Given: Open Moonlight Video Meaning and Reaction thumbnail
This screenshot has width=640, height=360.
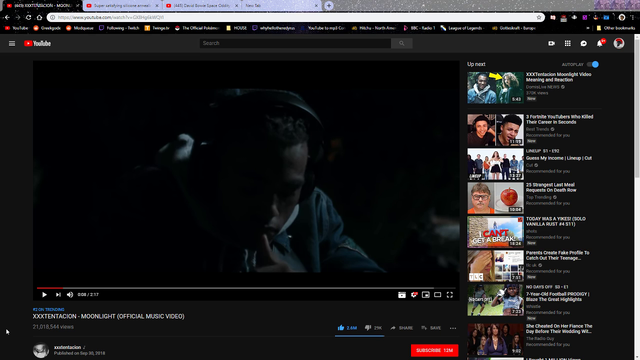Looking at the screenshot, I should pos(495,88).
